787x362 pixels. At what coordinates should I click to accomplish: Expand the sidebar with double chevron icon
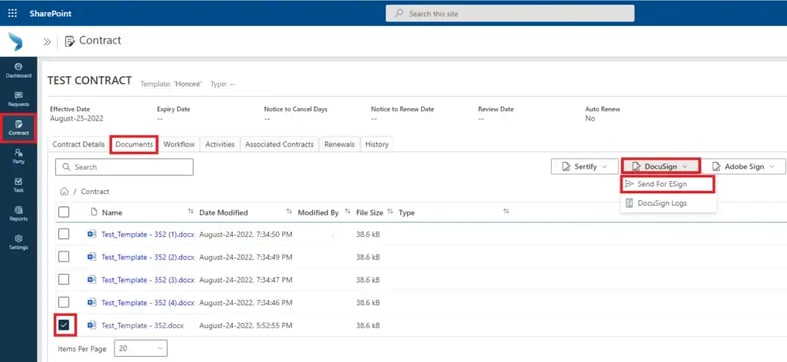pos(47,42)
